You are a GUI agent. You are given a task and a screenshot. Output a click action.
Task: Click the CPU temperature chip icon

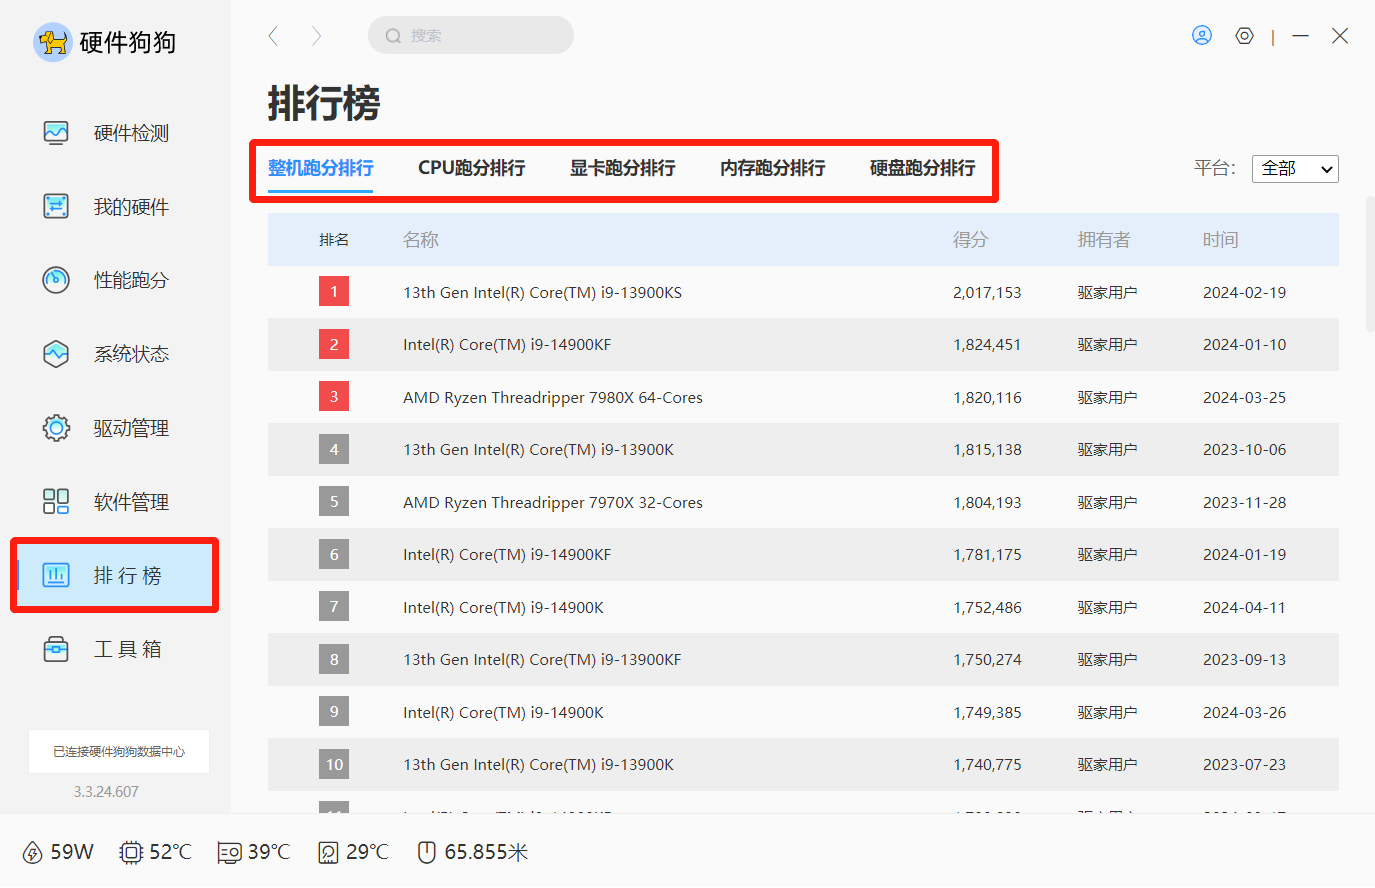[131, 852]
